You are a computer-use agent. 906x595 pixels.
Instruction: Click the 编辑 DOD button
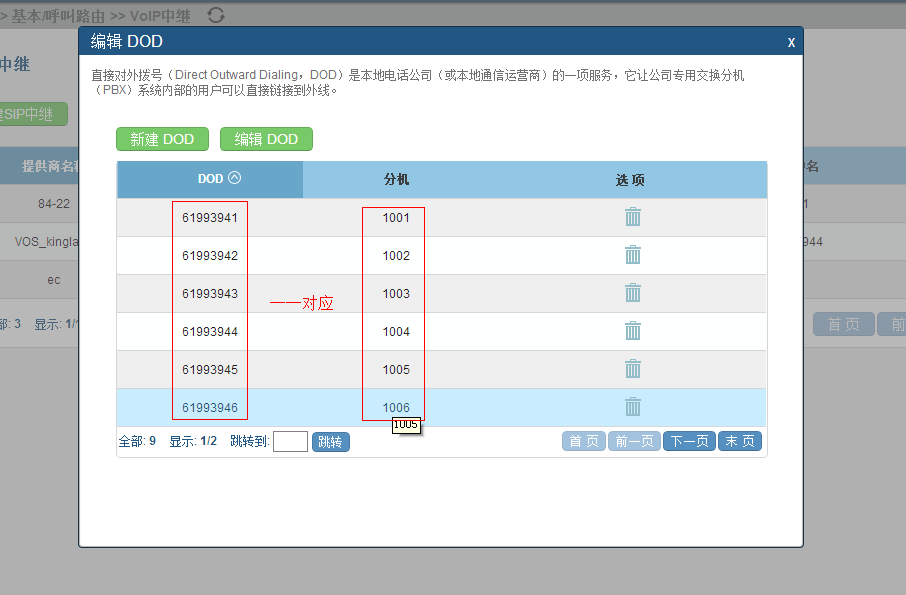[x=266, y=139]
